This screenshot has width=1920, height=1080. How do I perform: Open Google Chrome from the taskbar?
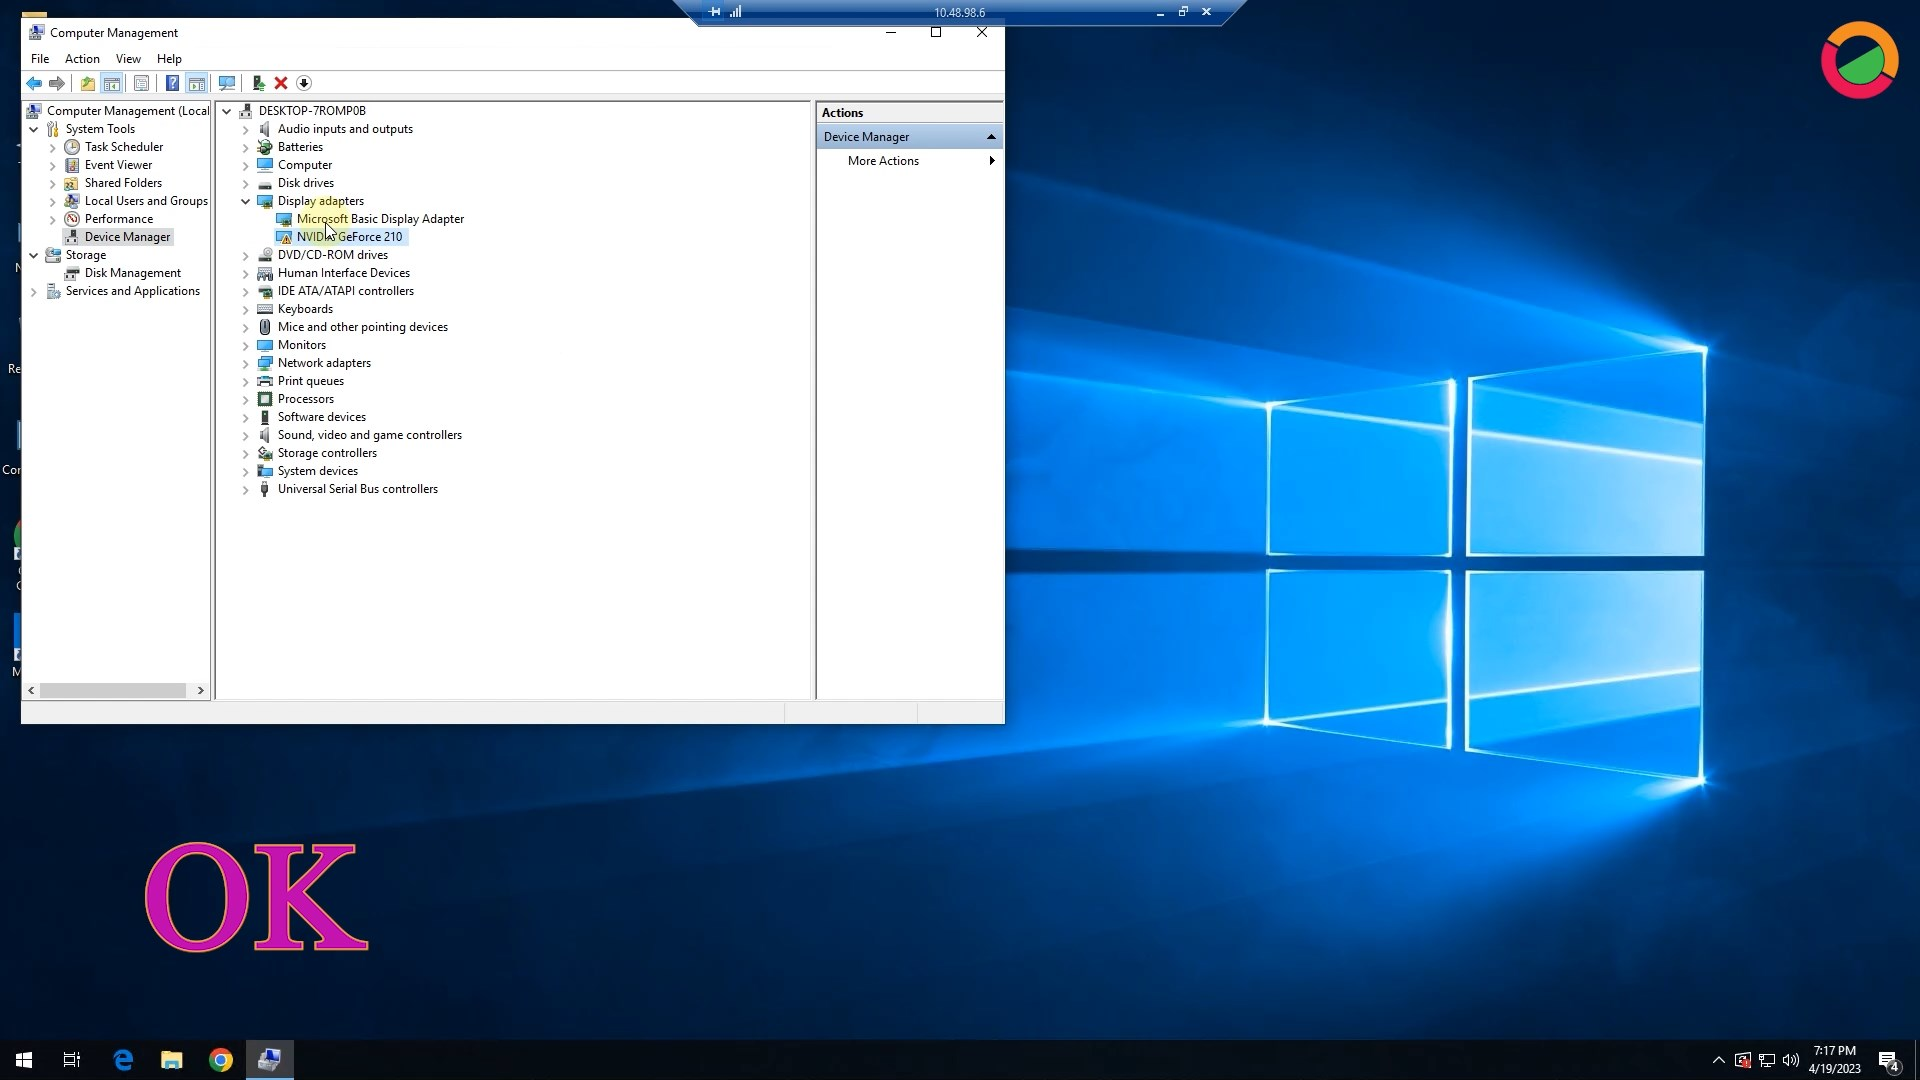click(221, 1060)
